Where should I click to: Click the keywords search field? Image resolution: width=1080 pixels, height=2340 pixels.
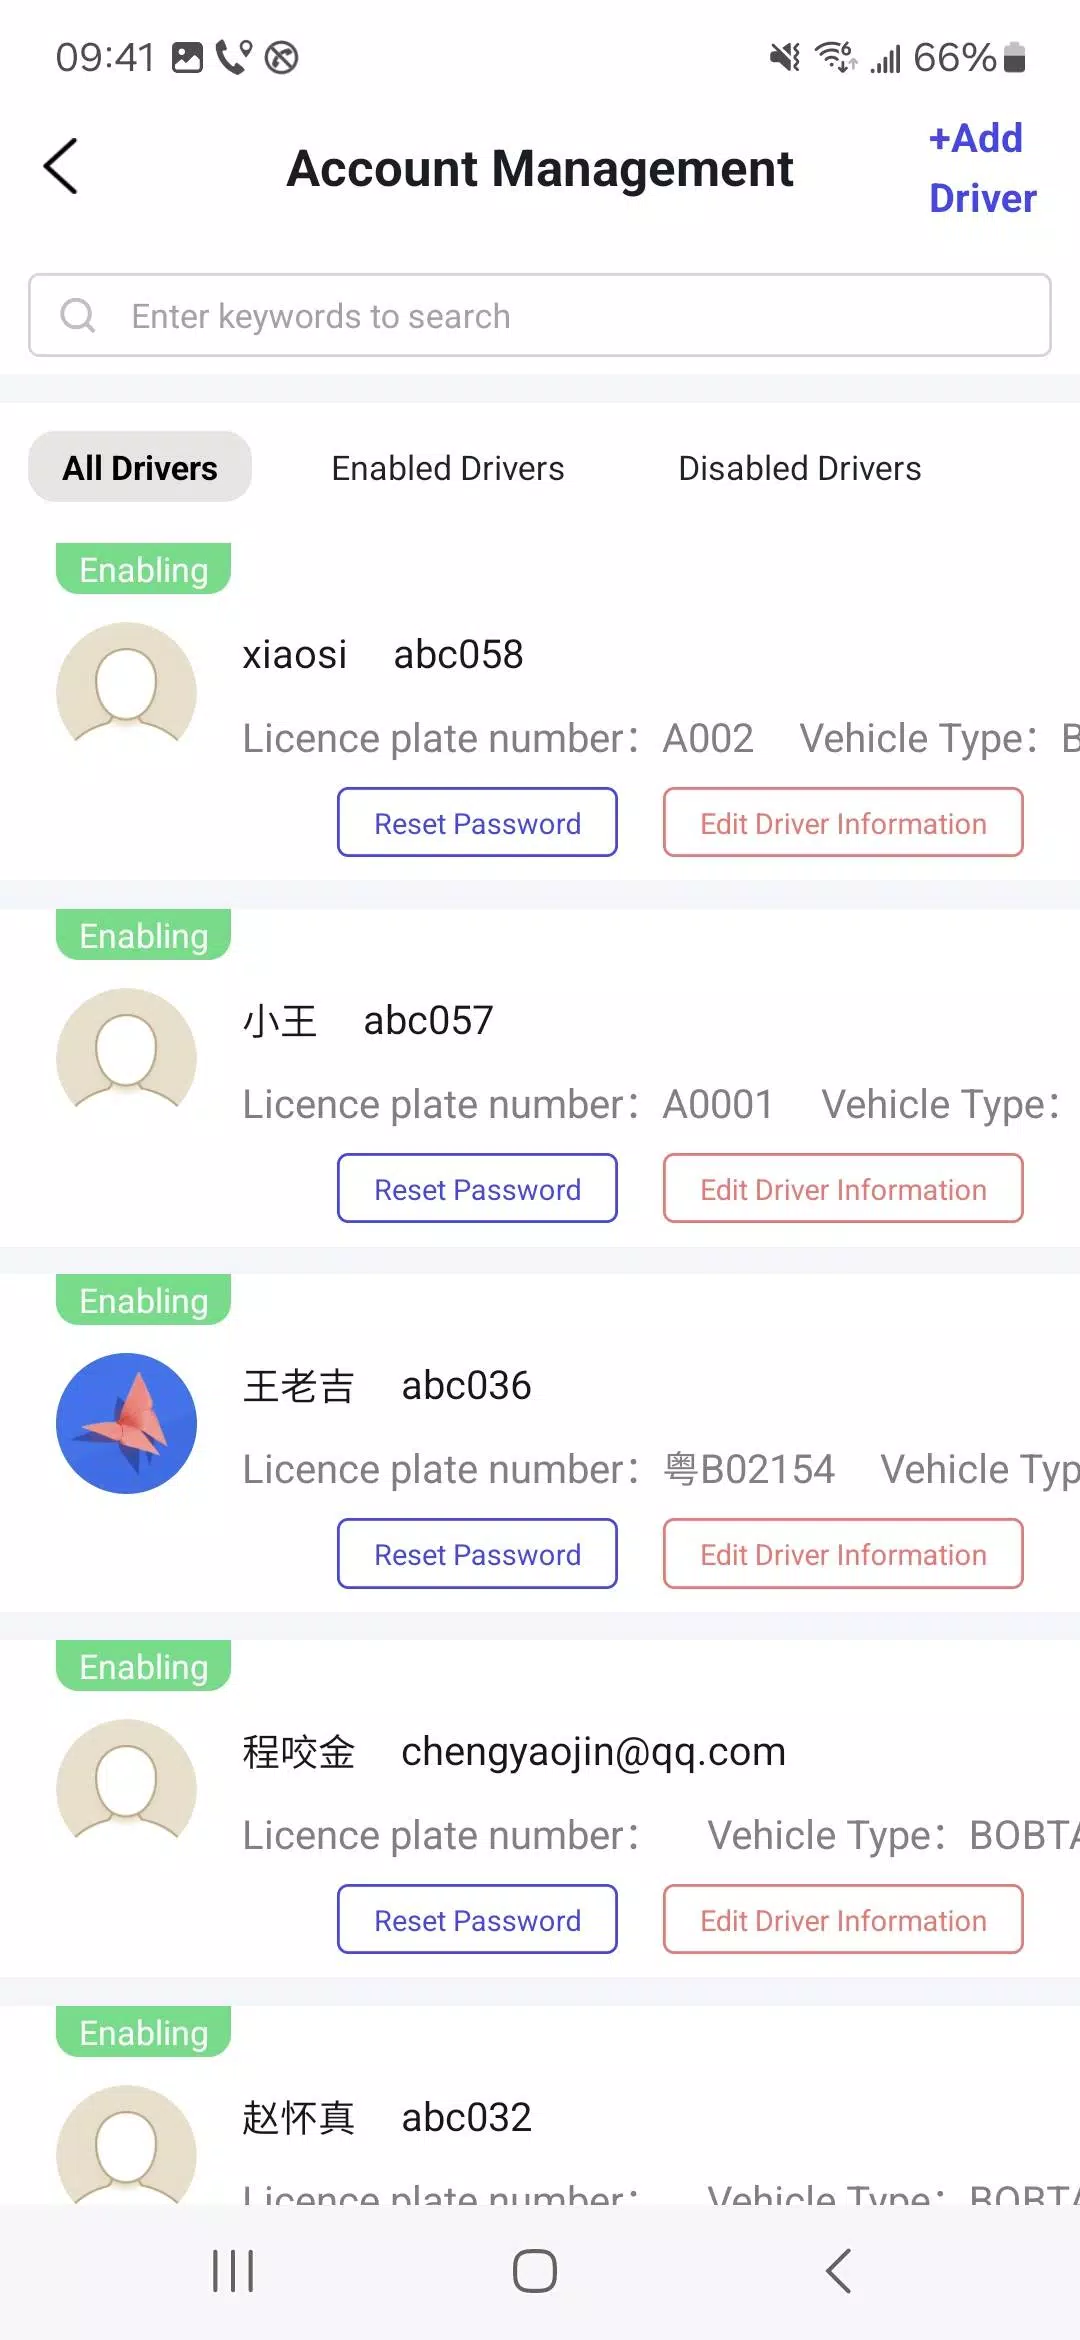400,315
